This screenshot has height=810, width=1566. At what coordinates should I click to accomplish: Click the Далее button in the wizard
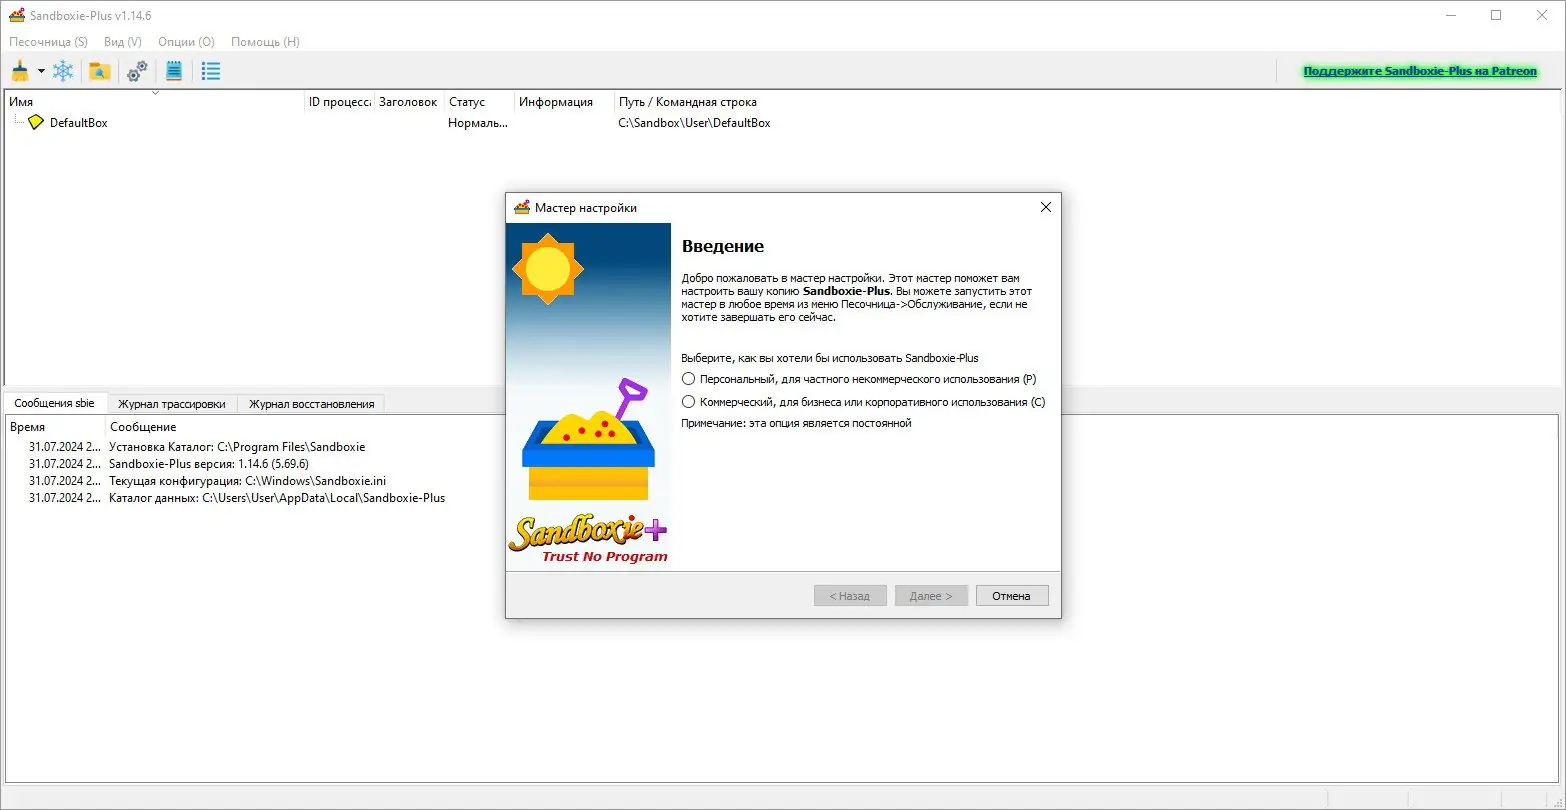[931, 596]
